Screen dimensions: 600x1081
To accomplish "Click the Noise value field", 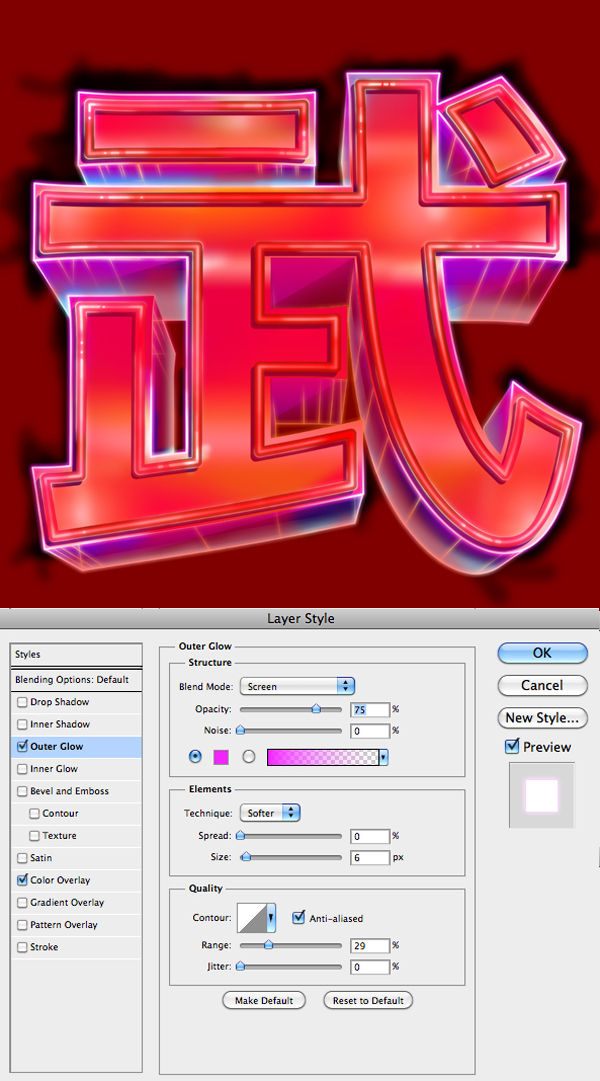I will (370, 731).
